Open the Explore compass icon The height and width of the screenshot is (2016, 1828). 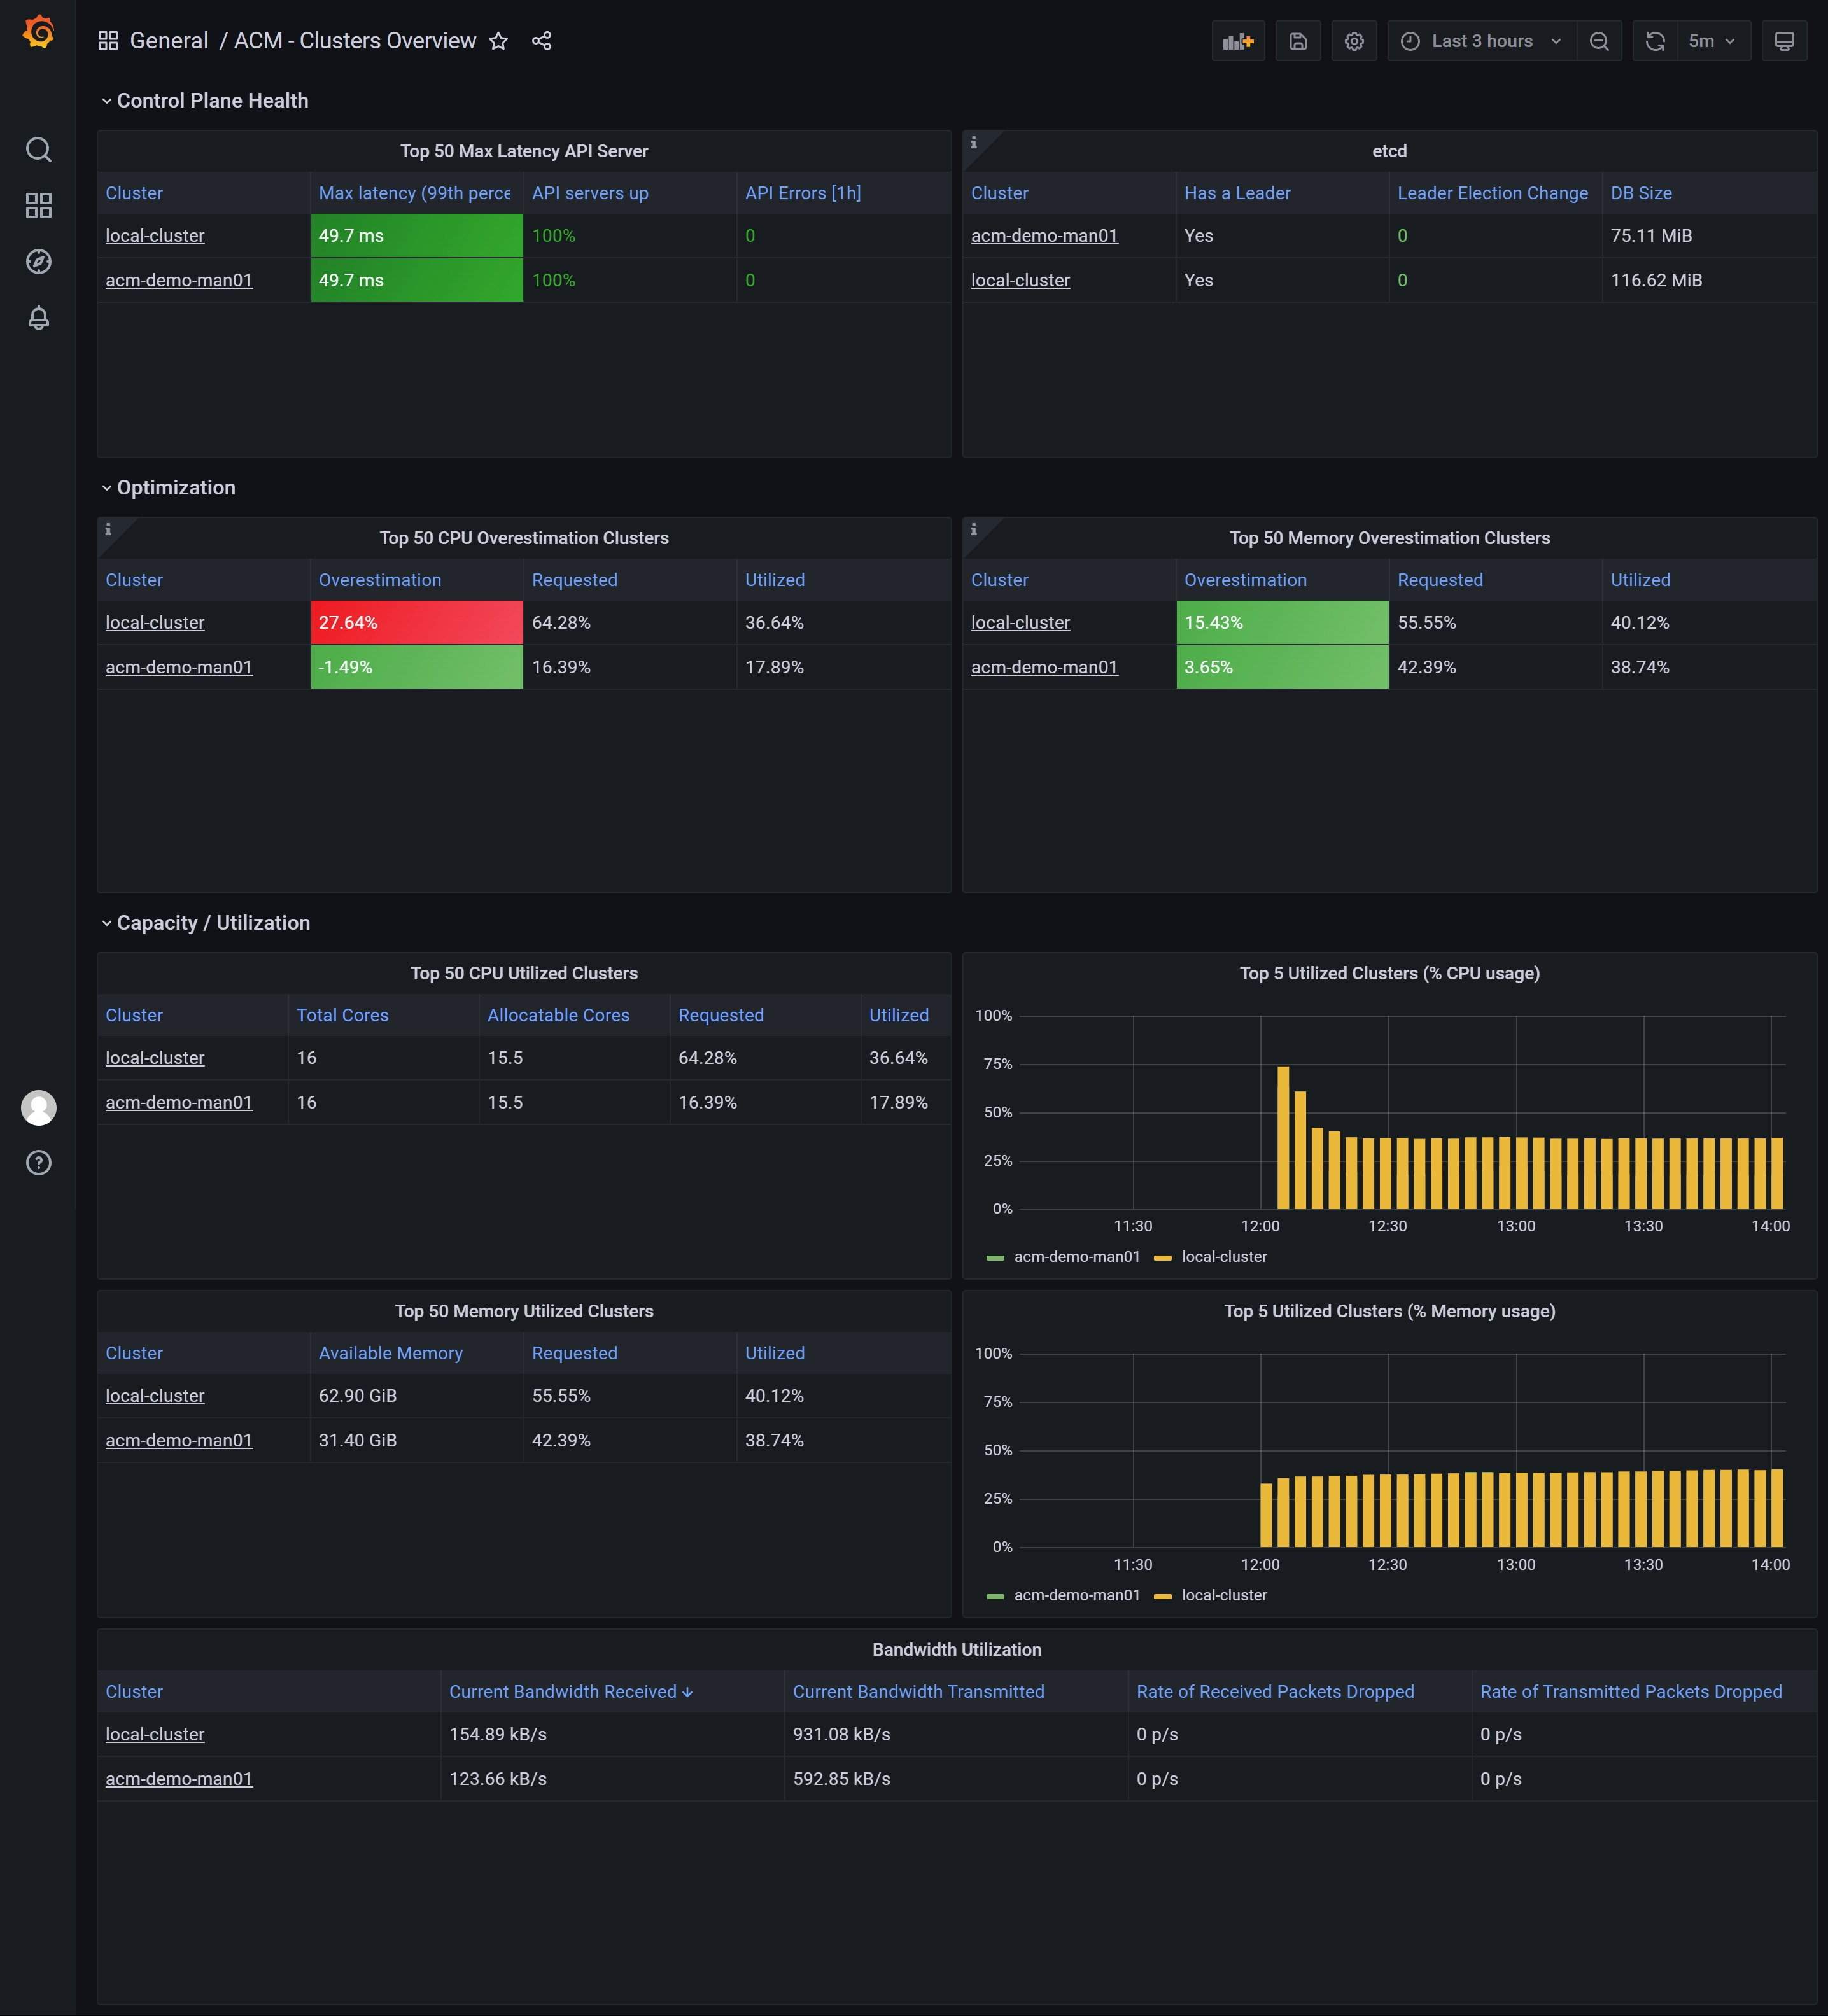38,262
